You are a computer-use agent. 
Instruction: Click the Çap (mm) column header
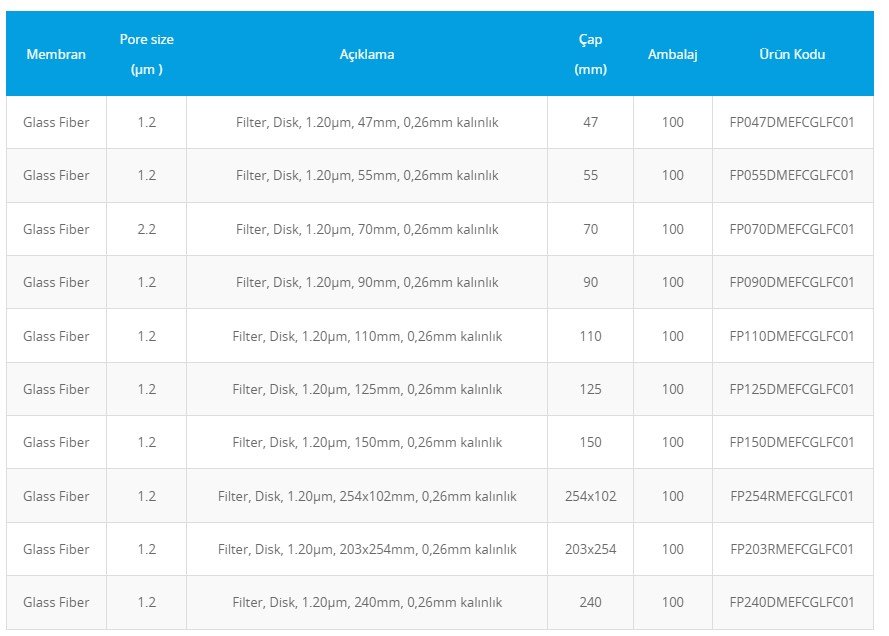(590, 54)
